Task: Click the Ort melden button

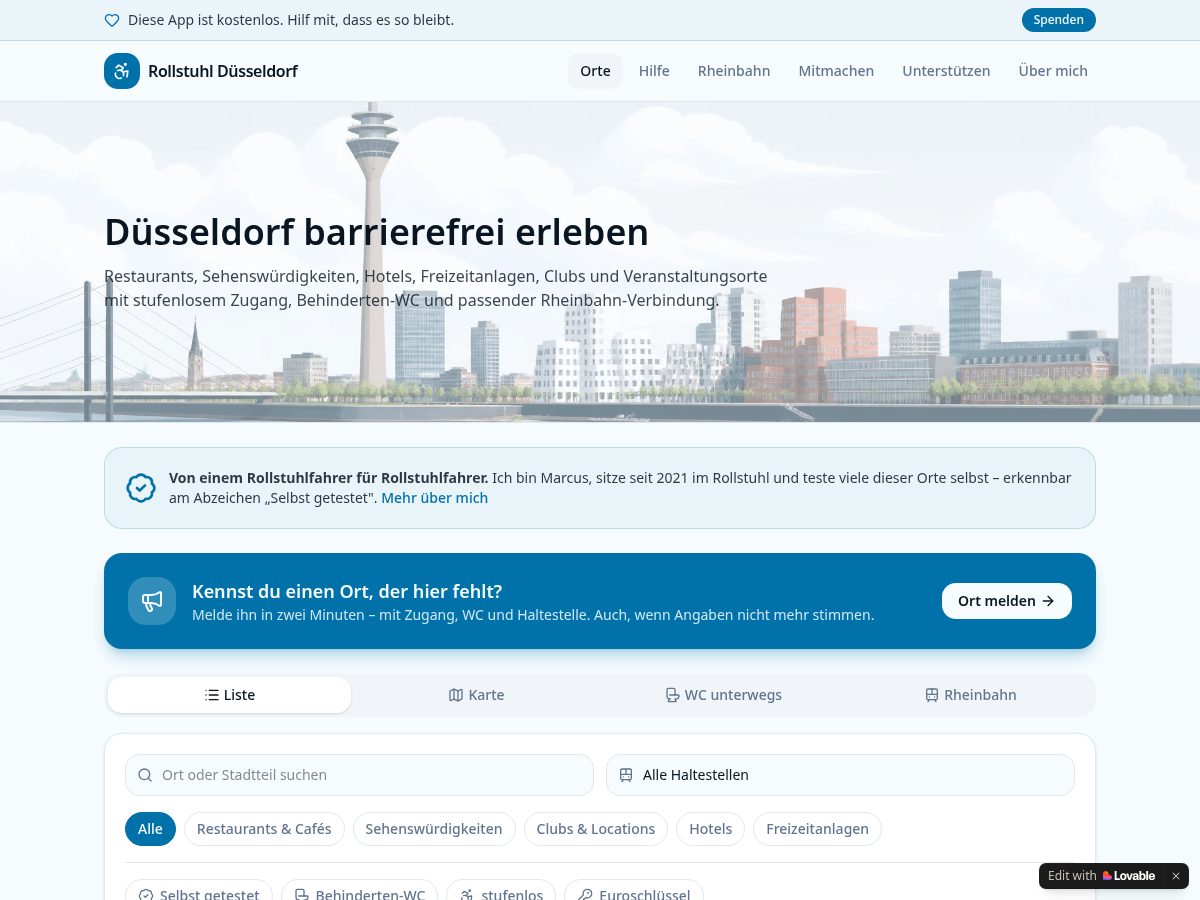Action: pos(1007,601)
